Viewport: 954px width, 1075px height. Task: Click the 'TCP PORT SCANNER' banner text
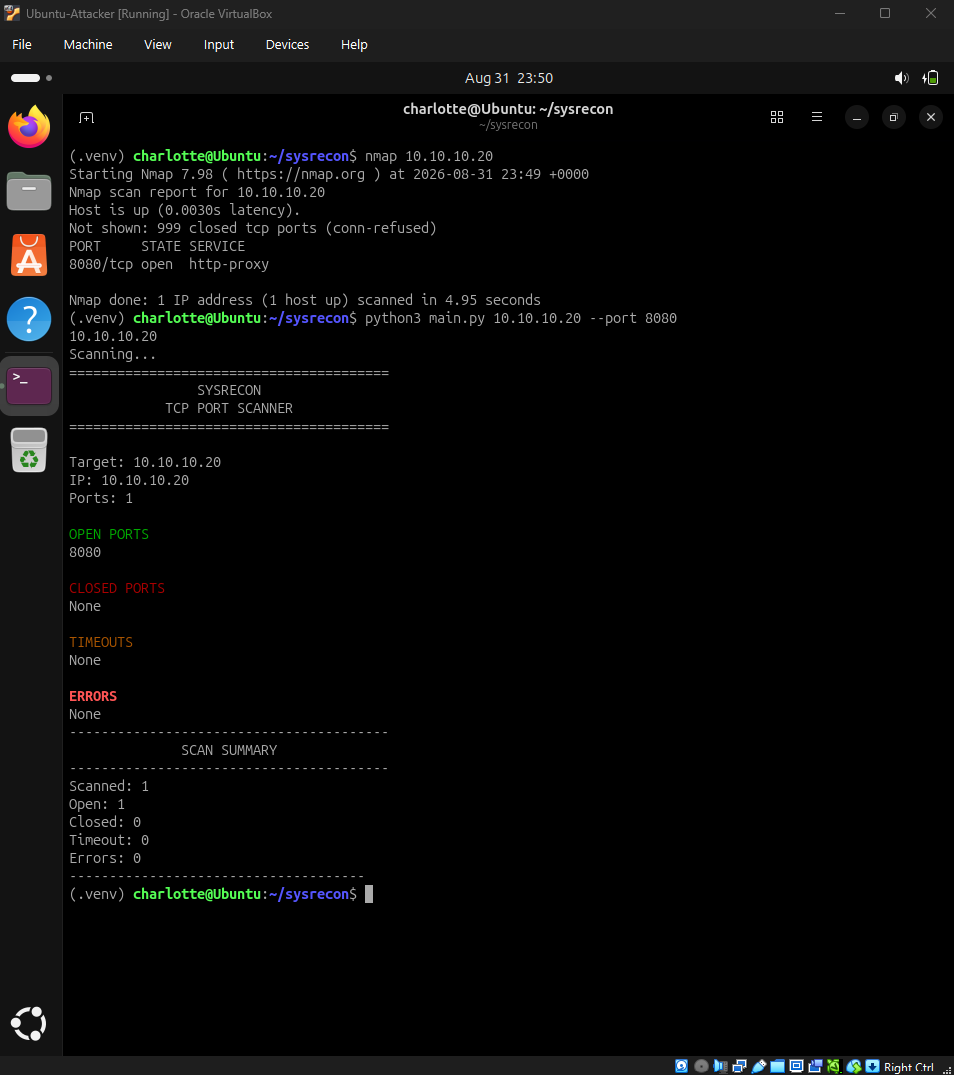click(229, 408)
